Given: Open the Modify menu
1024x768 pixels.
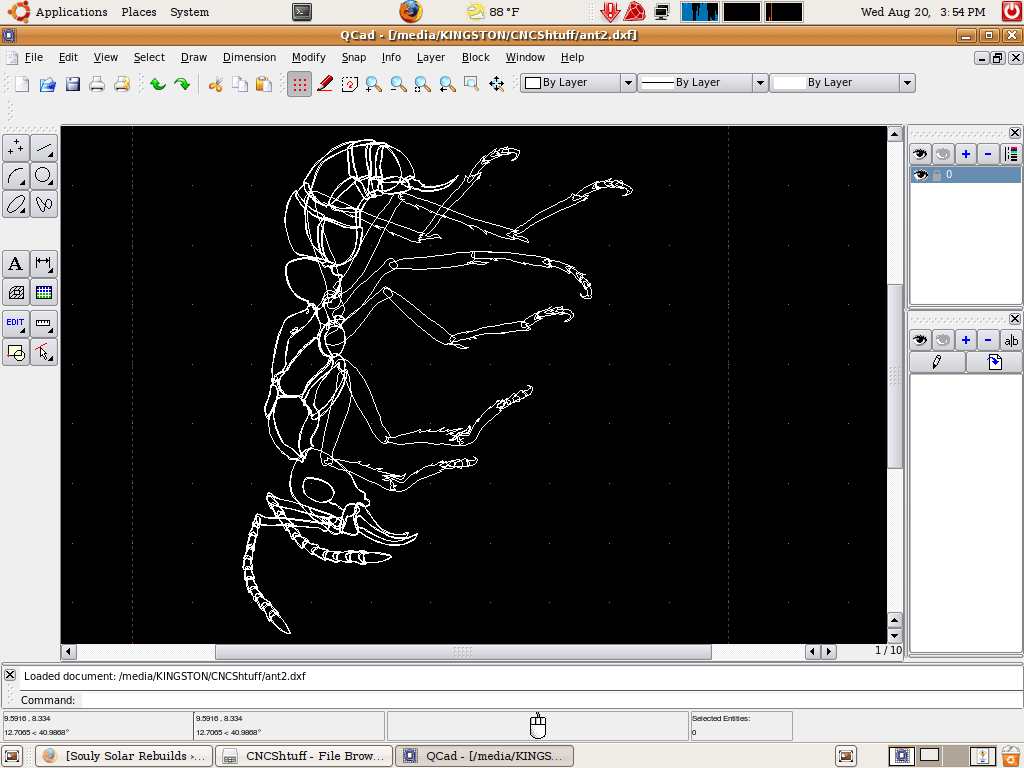Looking at the screenshot, I should click(x=308, y=57).
